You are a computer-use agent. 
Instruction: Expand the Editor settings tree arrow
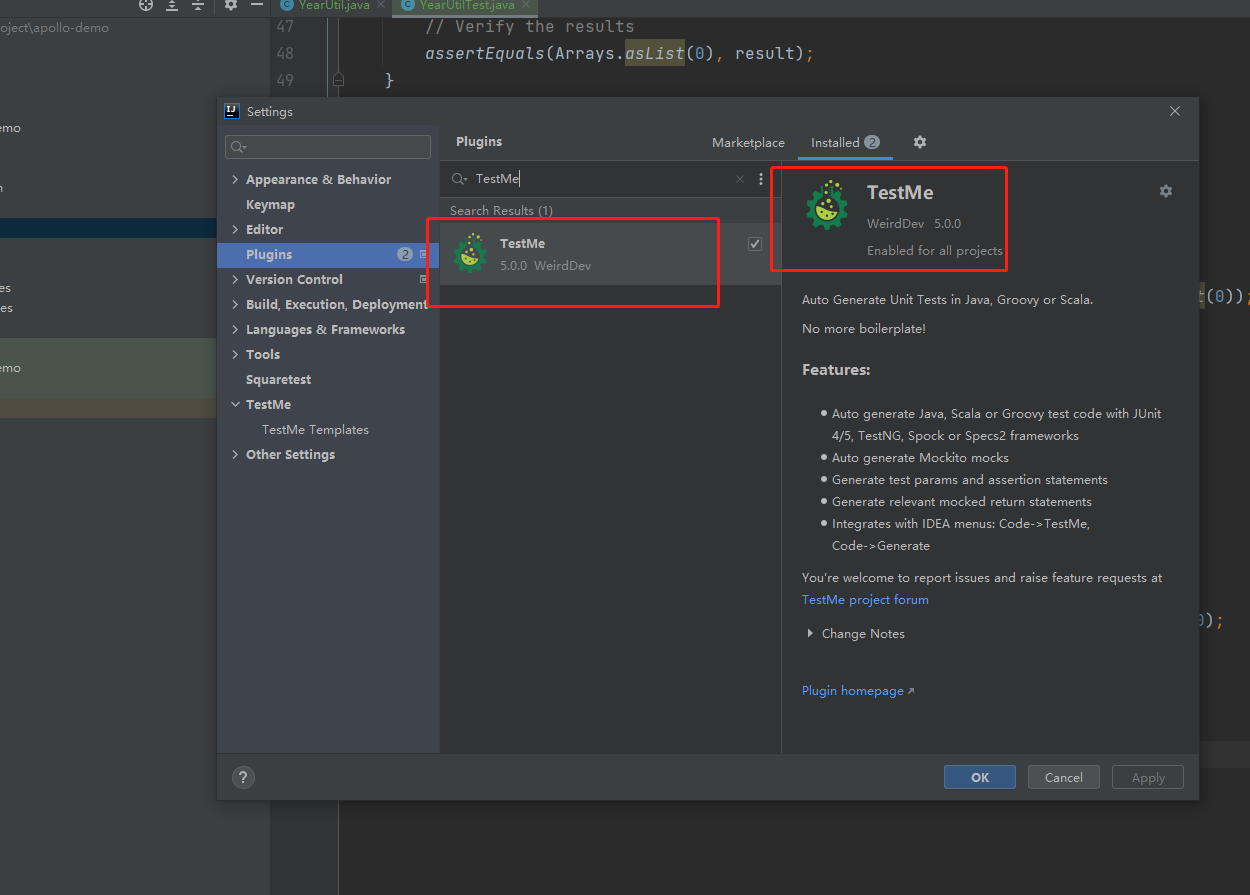tap(235, 230)
